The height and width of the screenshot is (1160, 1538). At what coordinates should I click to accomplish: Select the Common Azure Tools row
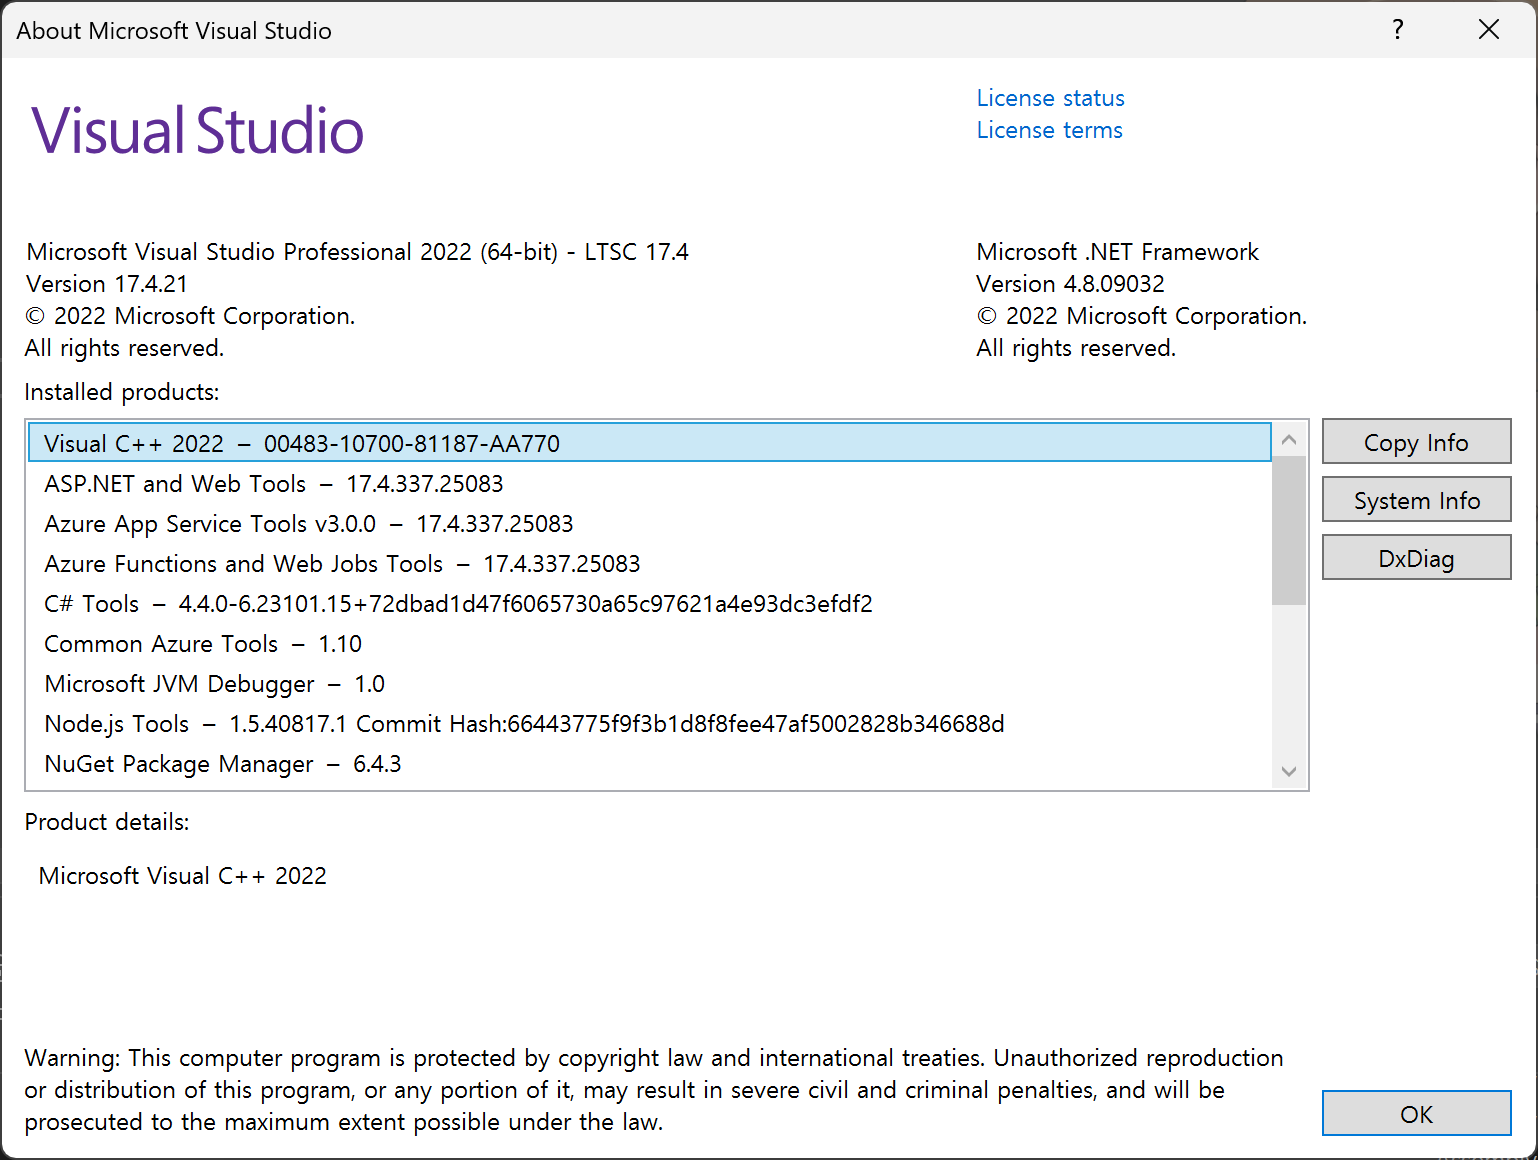point(650,644)
